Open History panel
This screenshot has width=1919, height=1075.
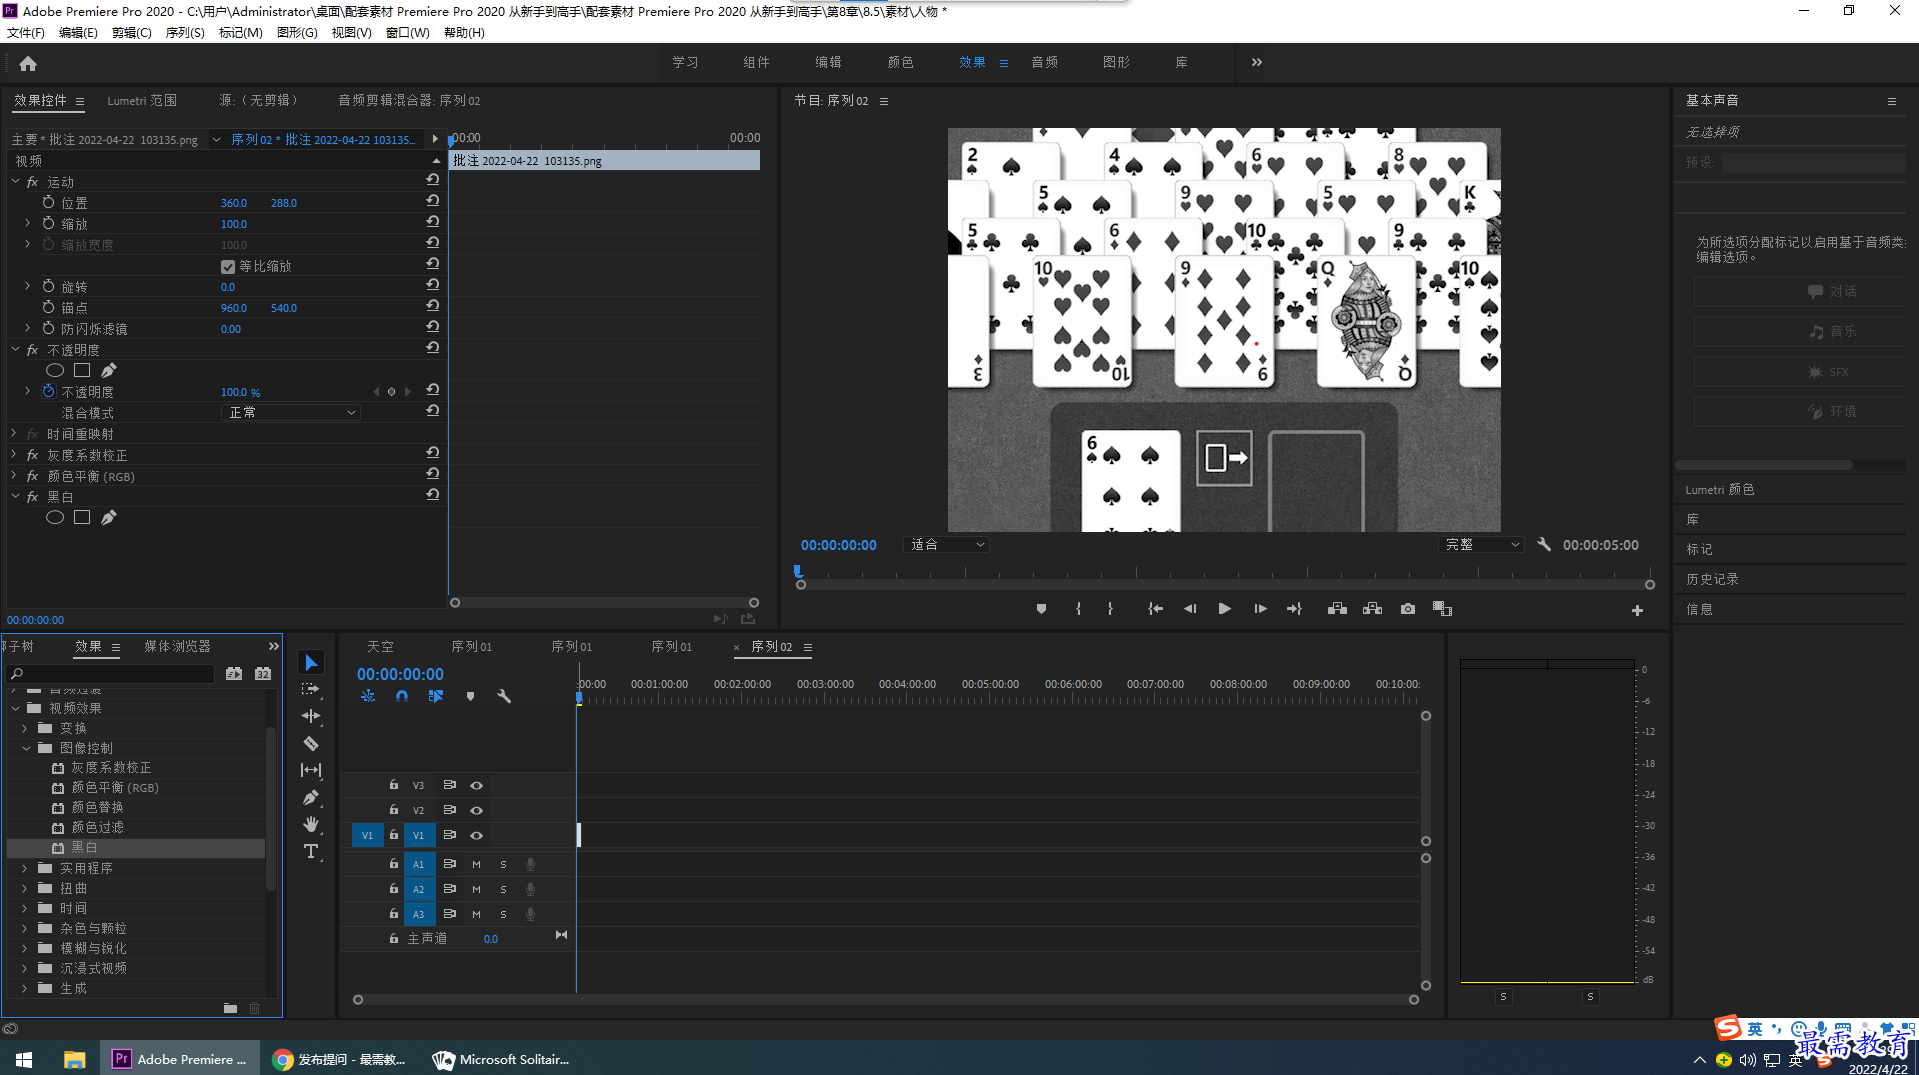1712,579
